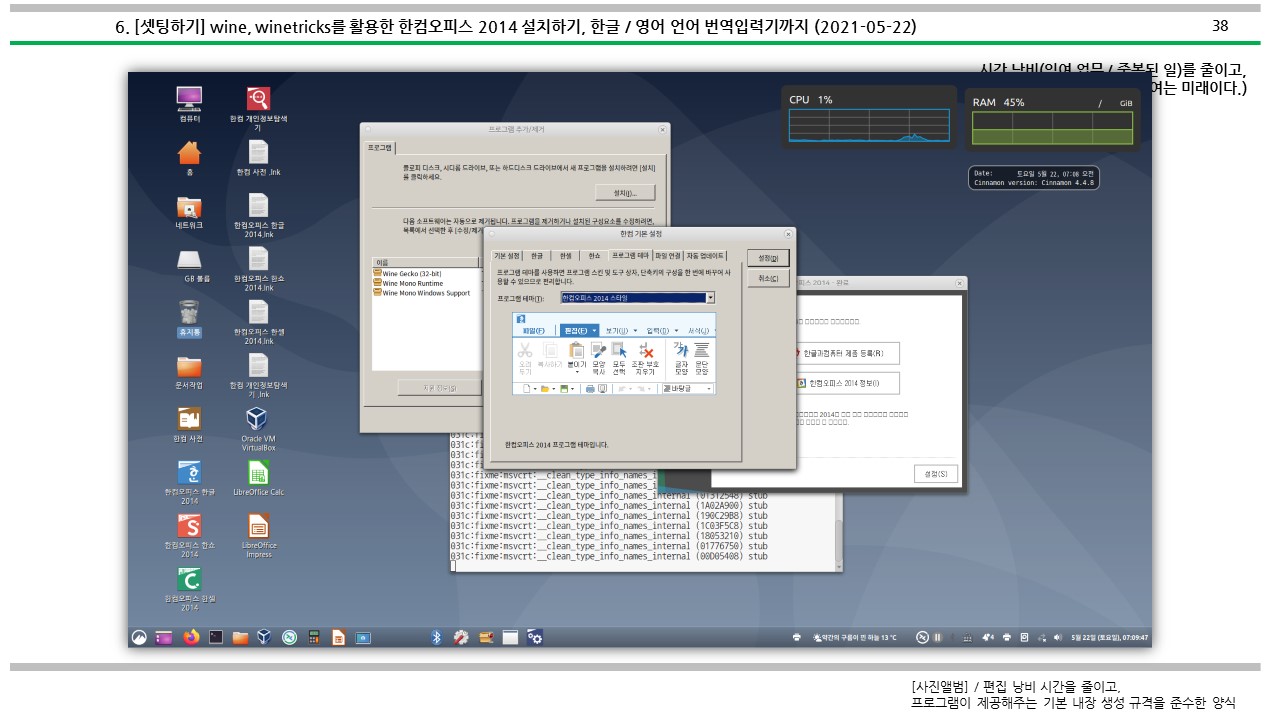Launch 한컴오피스 한글 2014 desktop icon
Screen dimensions: 1280x720
click(x=190, y=473)
